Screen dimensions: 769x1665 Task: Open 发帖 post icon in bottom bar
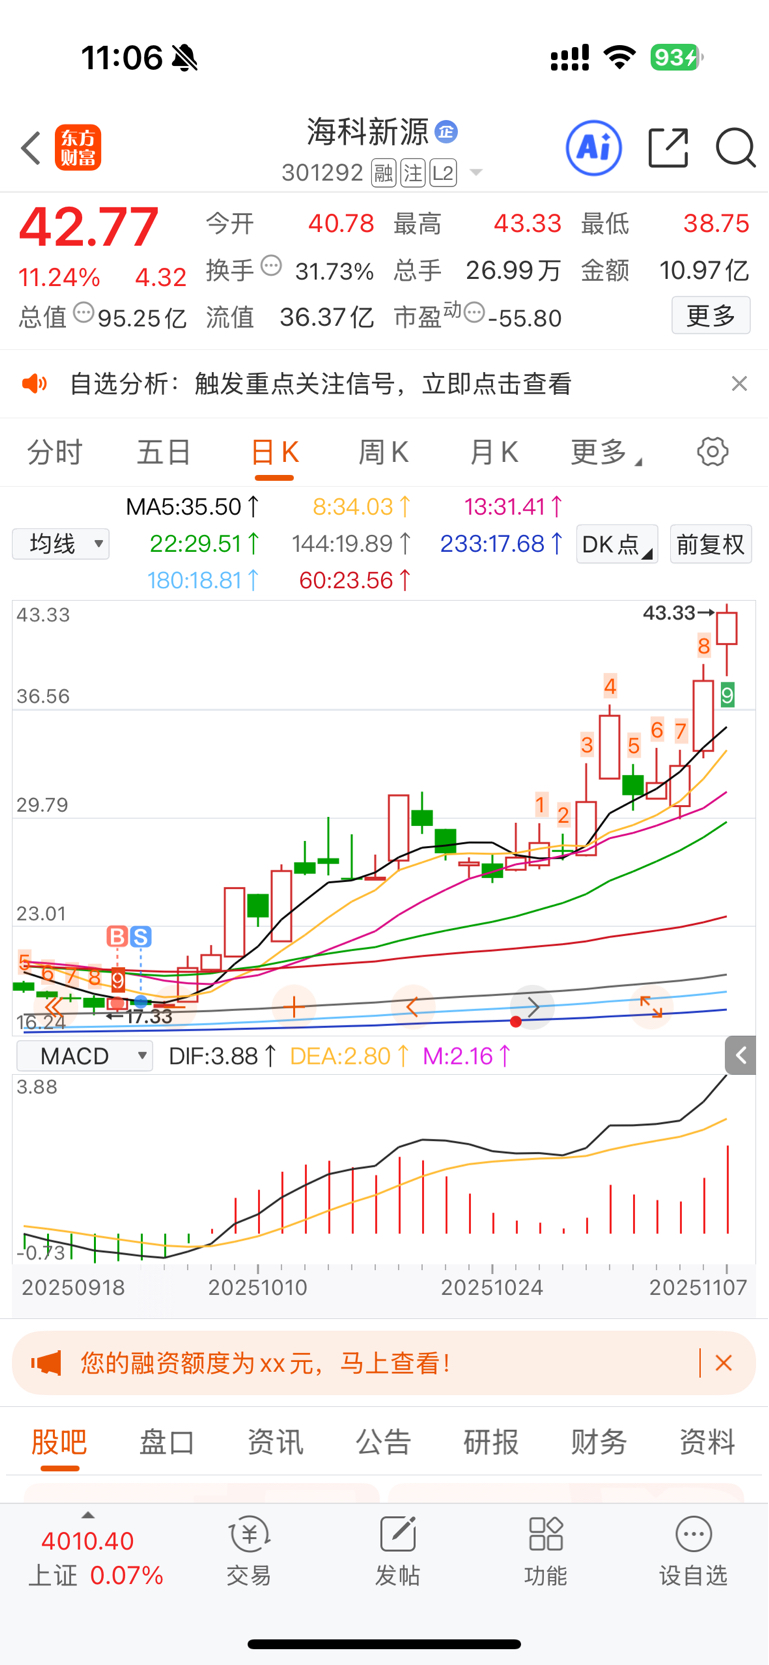[x=397, y=1551]
